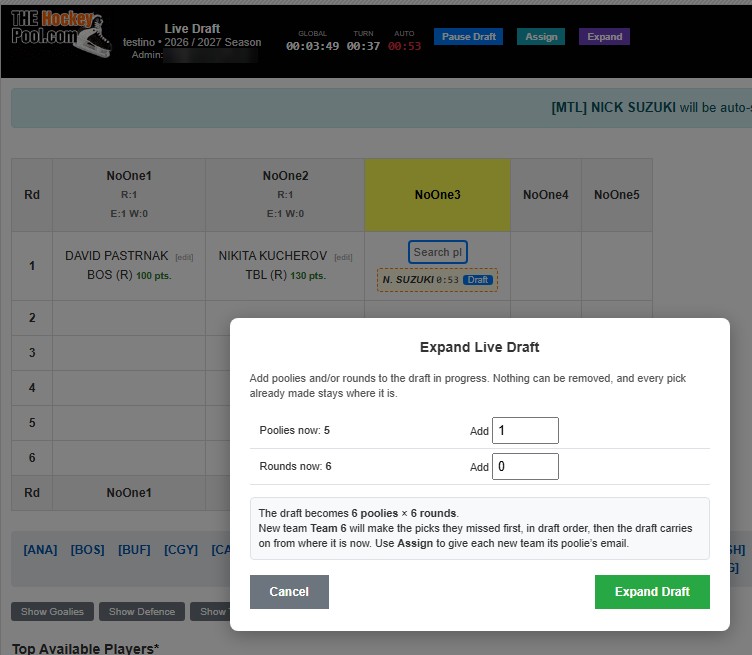Cancel the Expand Live Draft dialog
Image resolution: width=752 pixels, height=655 pixels.
coord(289,592)
